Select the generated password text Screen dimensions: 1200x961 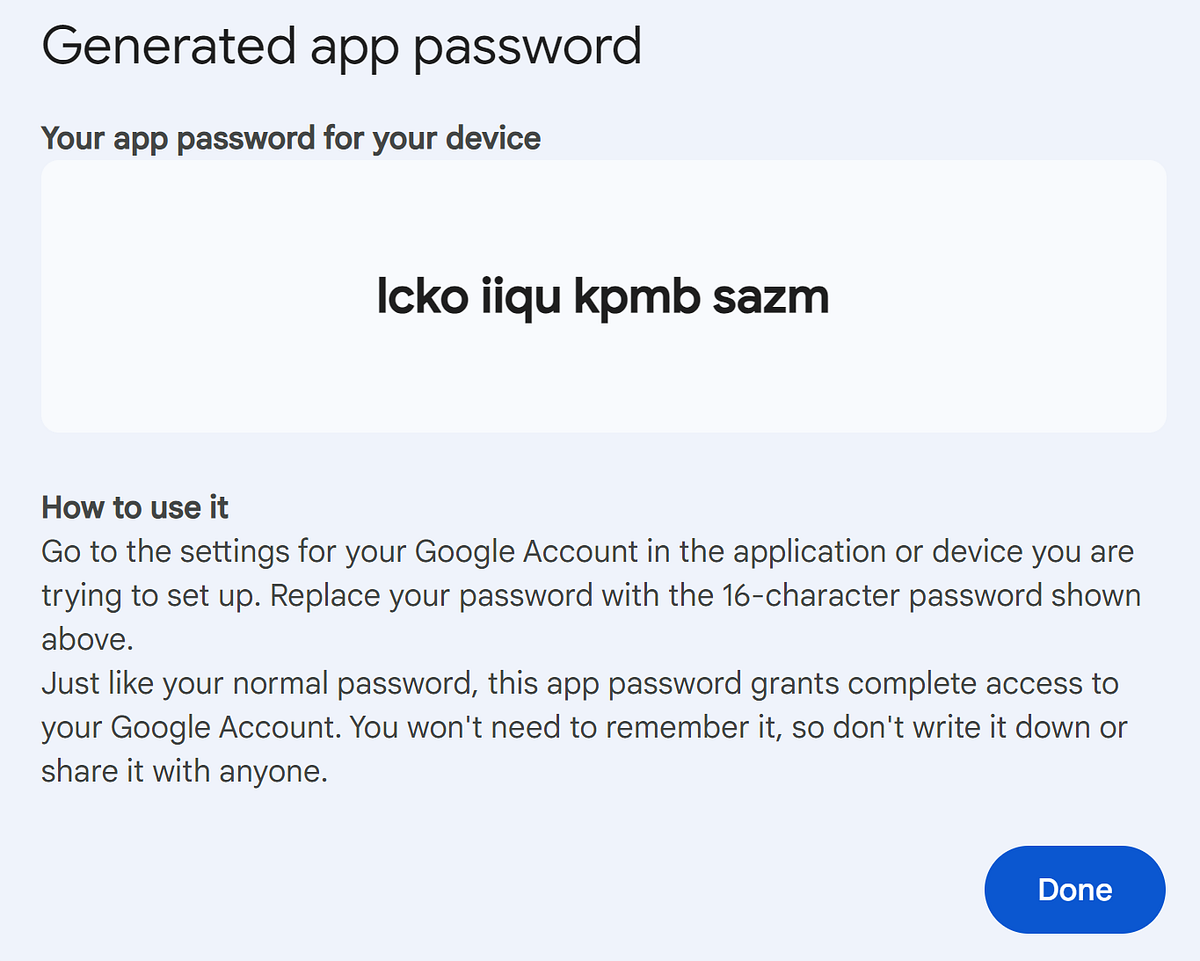click(x=602, y=296)
